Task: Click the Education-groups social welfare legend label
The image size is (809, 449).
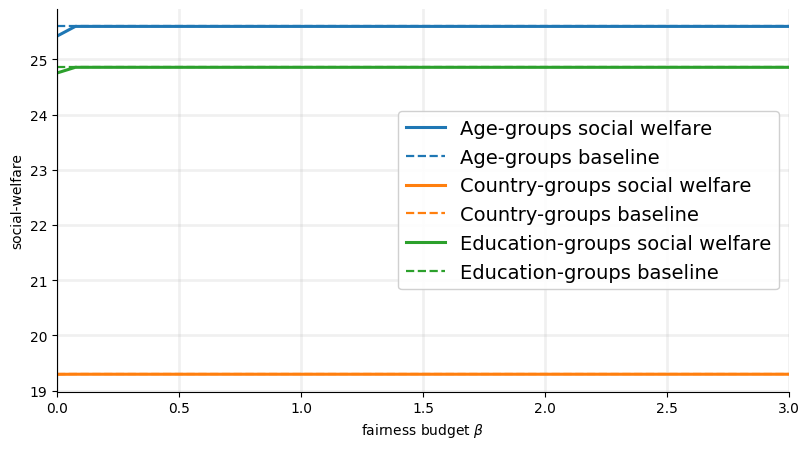Action: [x=615, y=244]
